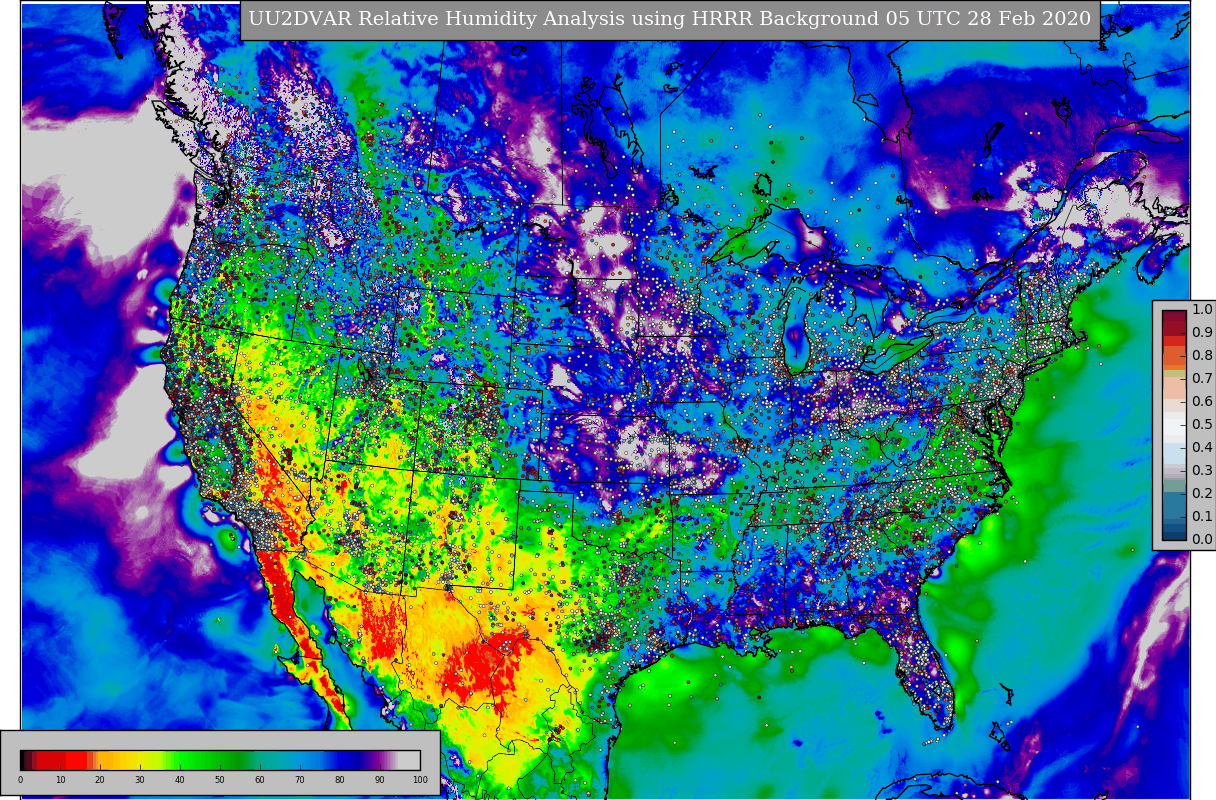Screen dimensions: 1216x800
Task: Click the "60" tick label on humidity scale
Action: (260, 780)
